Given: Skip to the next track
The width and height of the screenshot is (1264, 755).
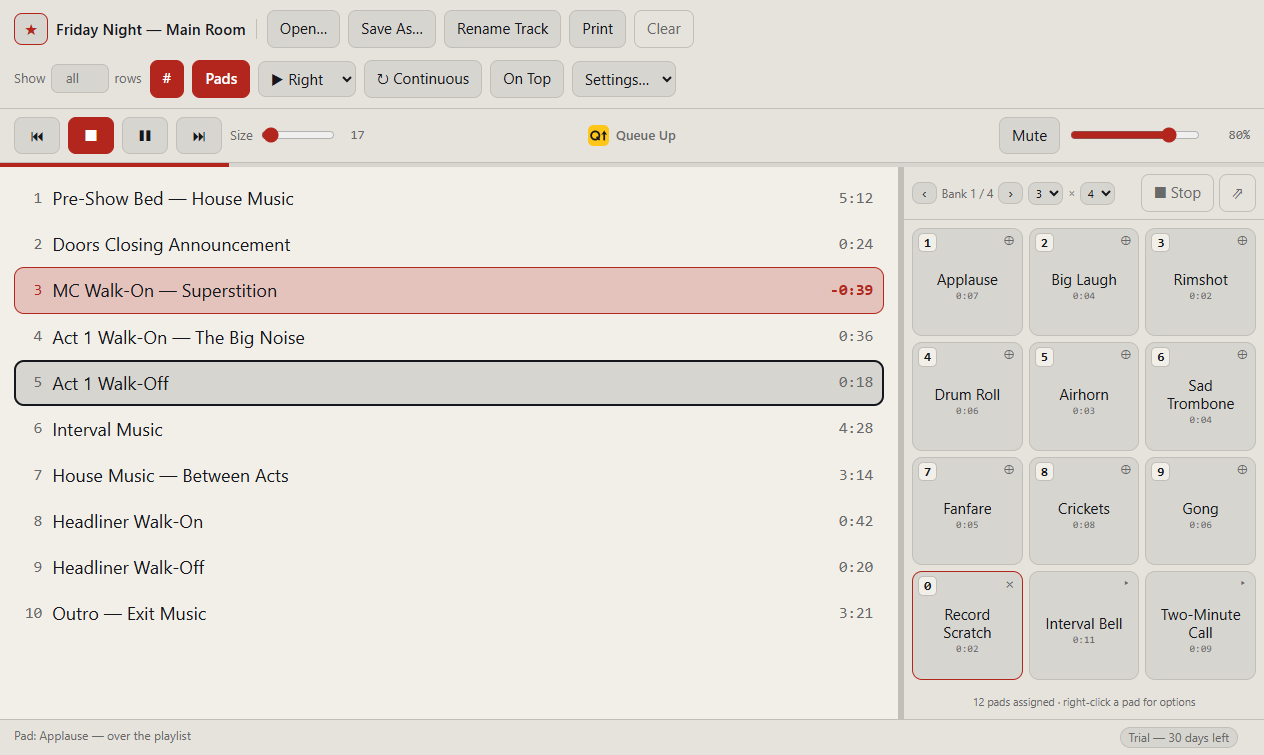Looking at the screenshot, I should click(199, 136).
